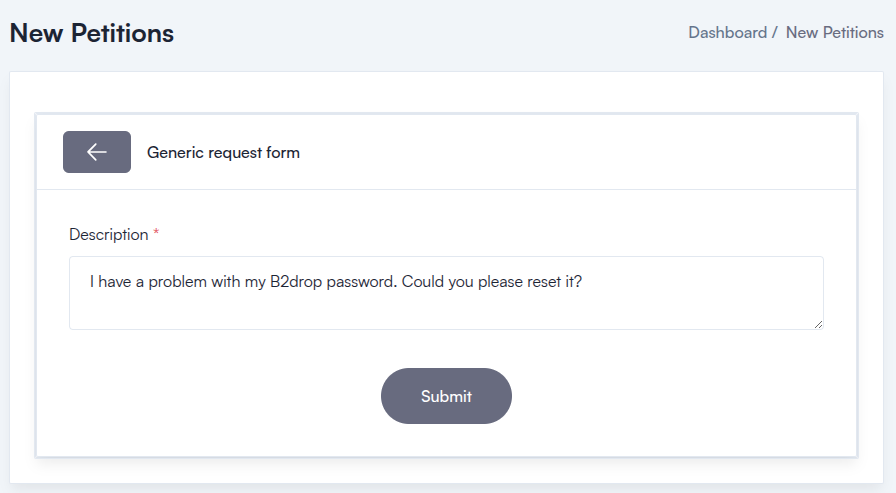This screenshot has width=896, height=493.
Task: Click the back arrow button
Action: [97, 152]
